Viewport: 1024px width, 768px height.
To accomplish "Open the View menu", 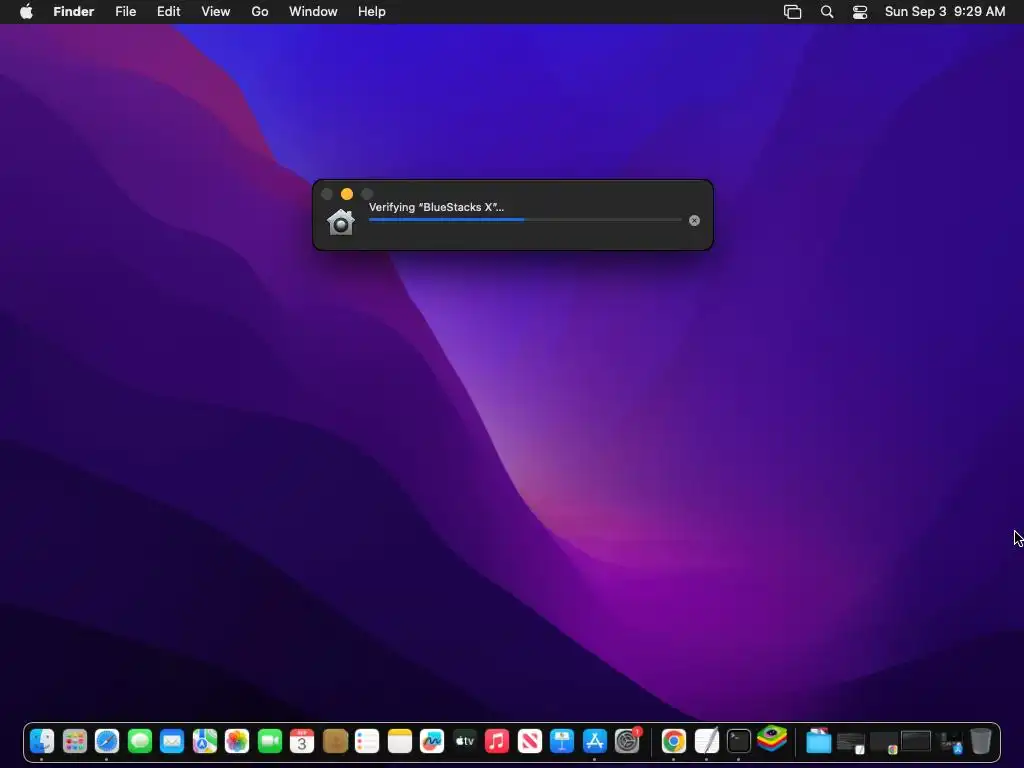I will 216,12.
